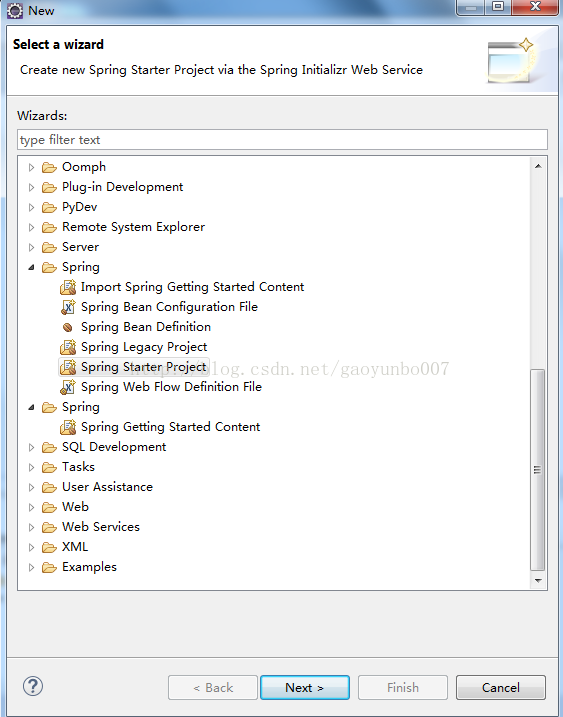This screenshot has height=717, width=563.
Task: Focus the type filter text field
Action: (x=282, y=139)
